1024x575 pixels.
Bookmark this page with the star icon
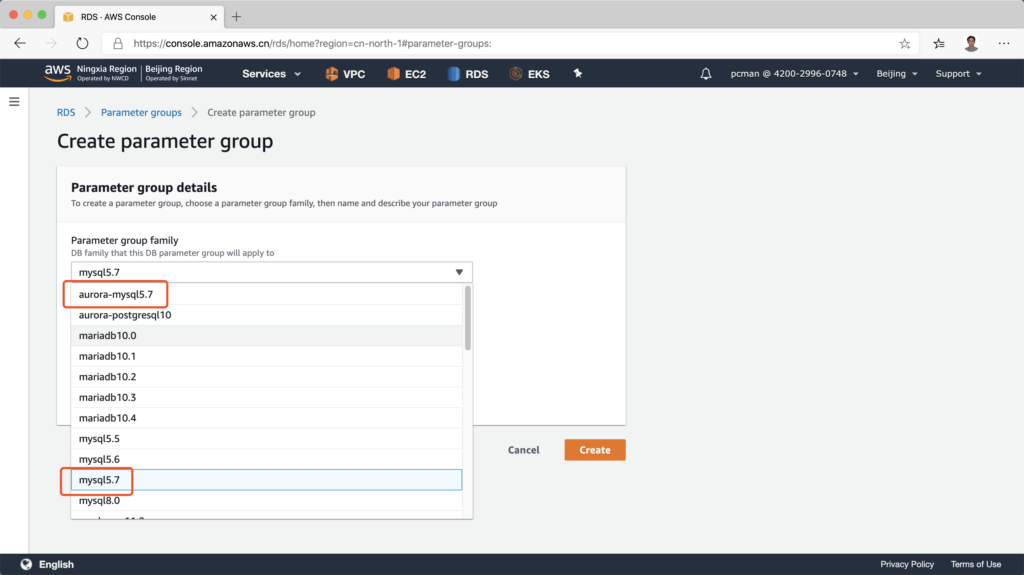[x=904, y=43]
